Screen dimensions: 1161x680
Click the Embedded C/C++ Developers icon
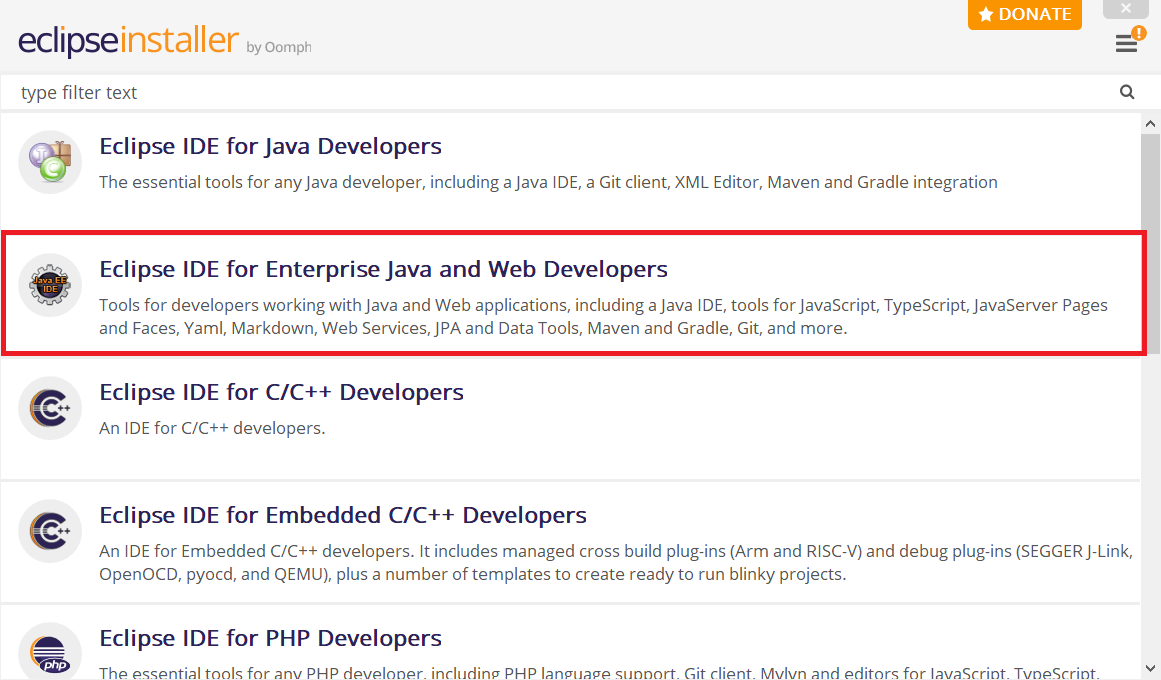[x=50, y=531]
